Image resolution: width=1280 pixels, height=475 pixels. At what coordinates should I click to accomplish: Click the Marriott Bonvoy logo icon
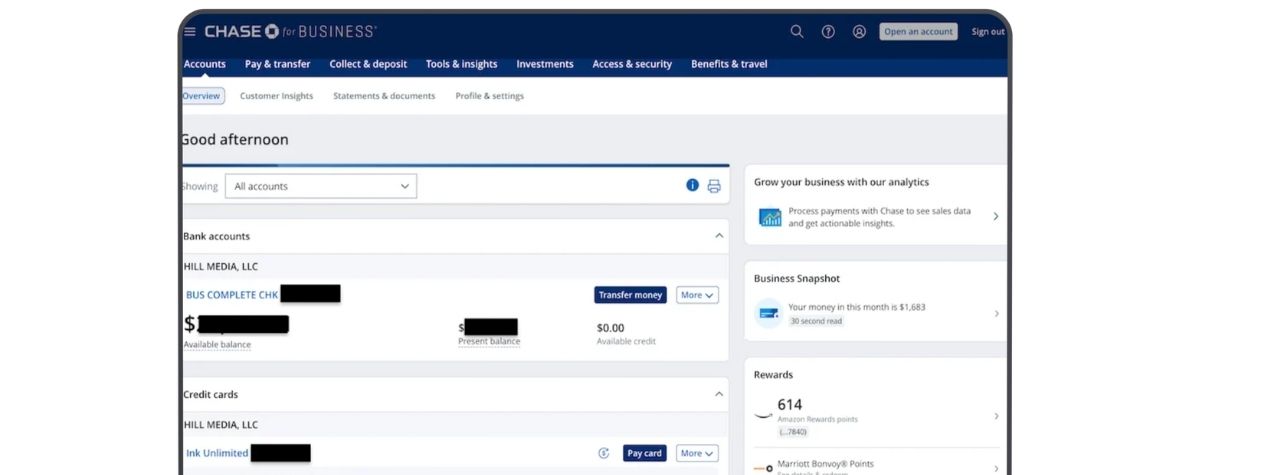[763, 468]
